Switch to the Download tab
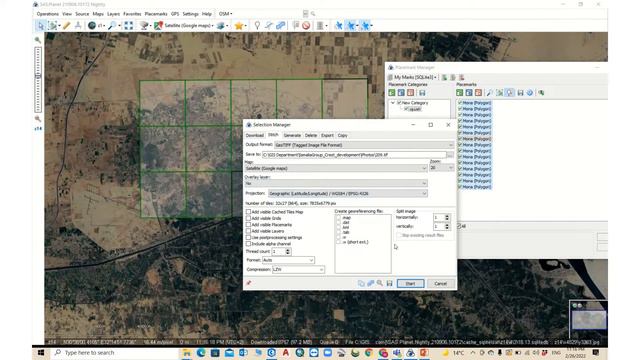 pos(255,135)
